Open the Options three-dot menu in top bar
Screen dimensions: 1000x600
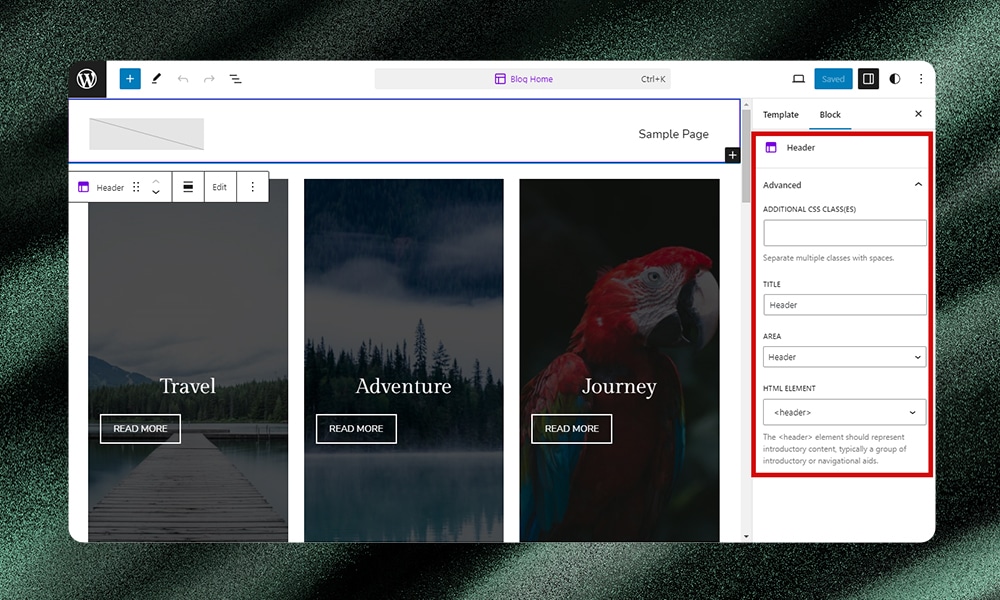(x=920, y=79)
